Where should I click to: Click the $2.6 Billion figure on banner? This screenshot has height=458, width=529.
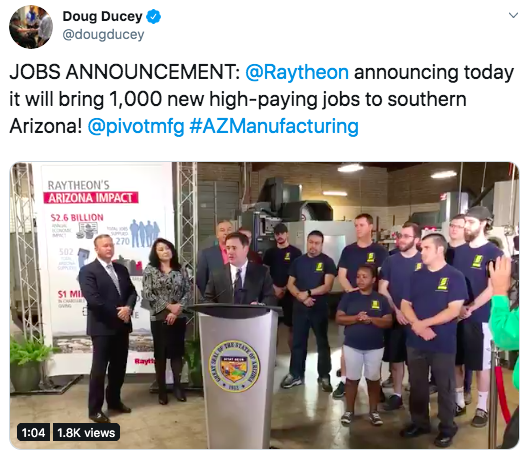[77, 218]
